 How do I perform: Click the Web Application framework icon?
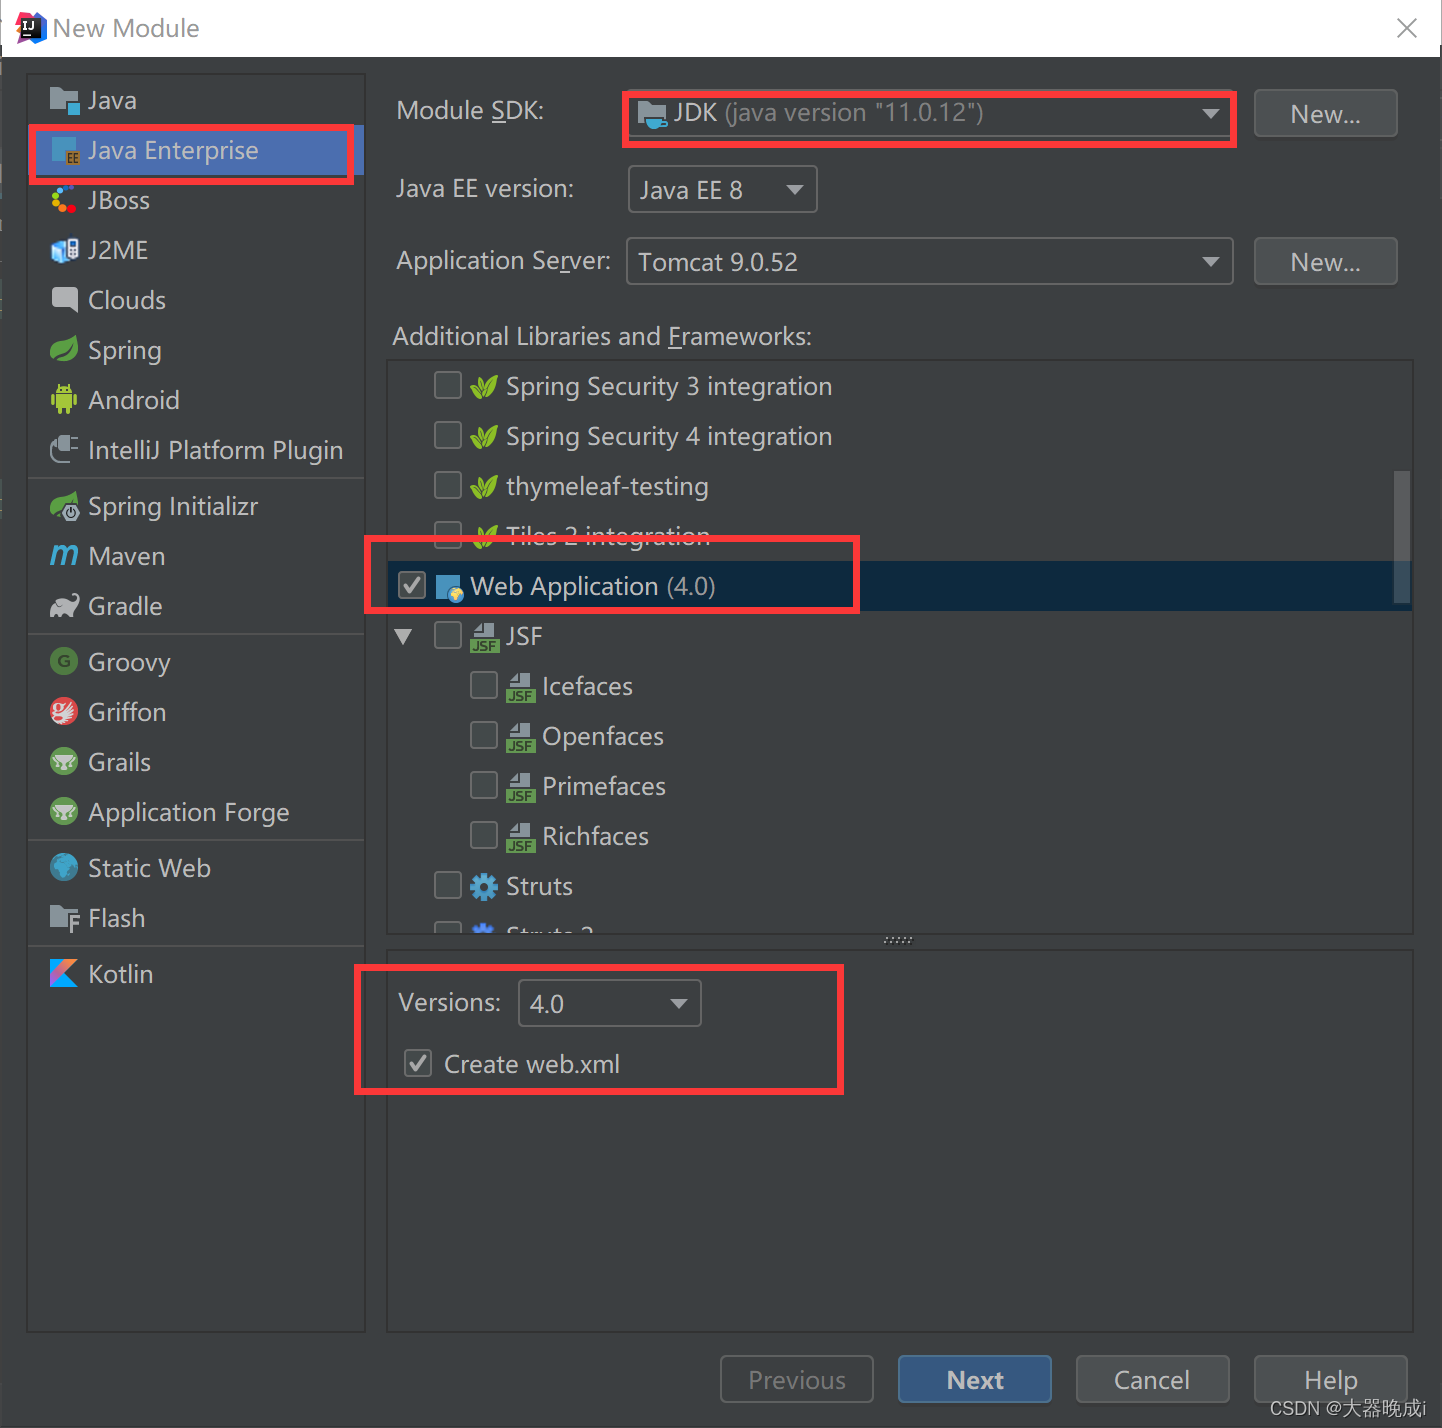(450, 587)
